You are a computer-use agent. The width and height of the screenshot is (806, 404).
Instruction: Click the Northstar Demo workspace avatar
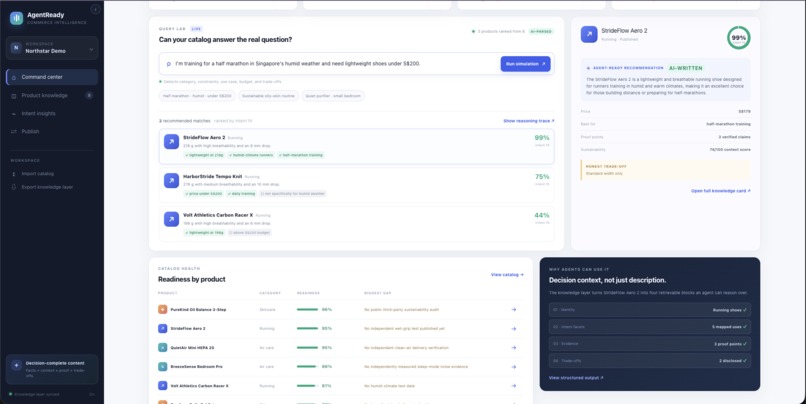click(16, 48)
